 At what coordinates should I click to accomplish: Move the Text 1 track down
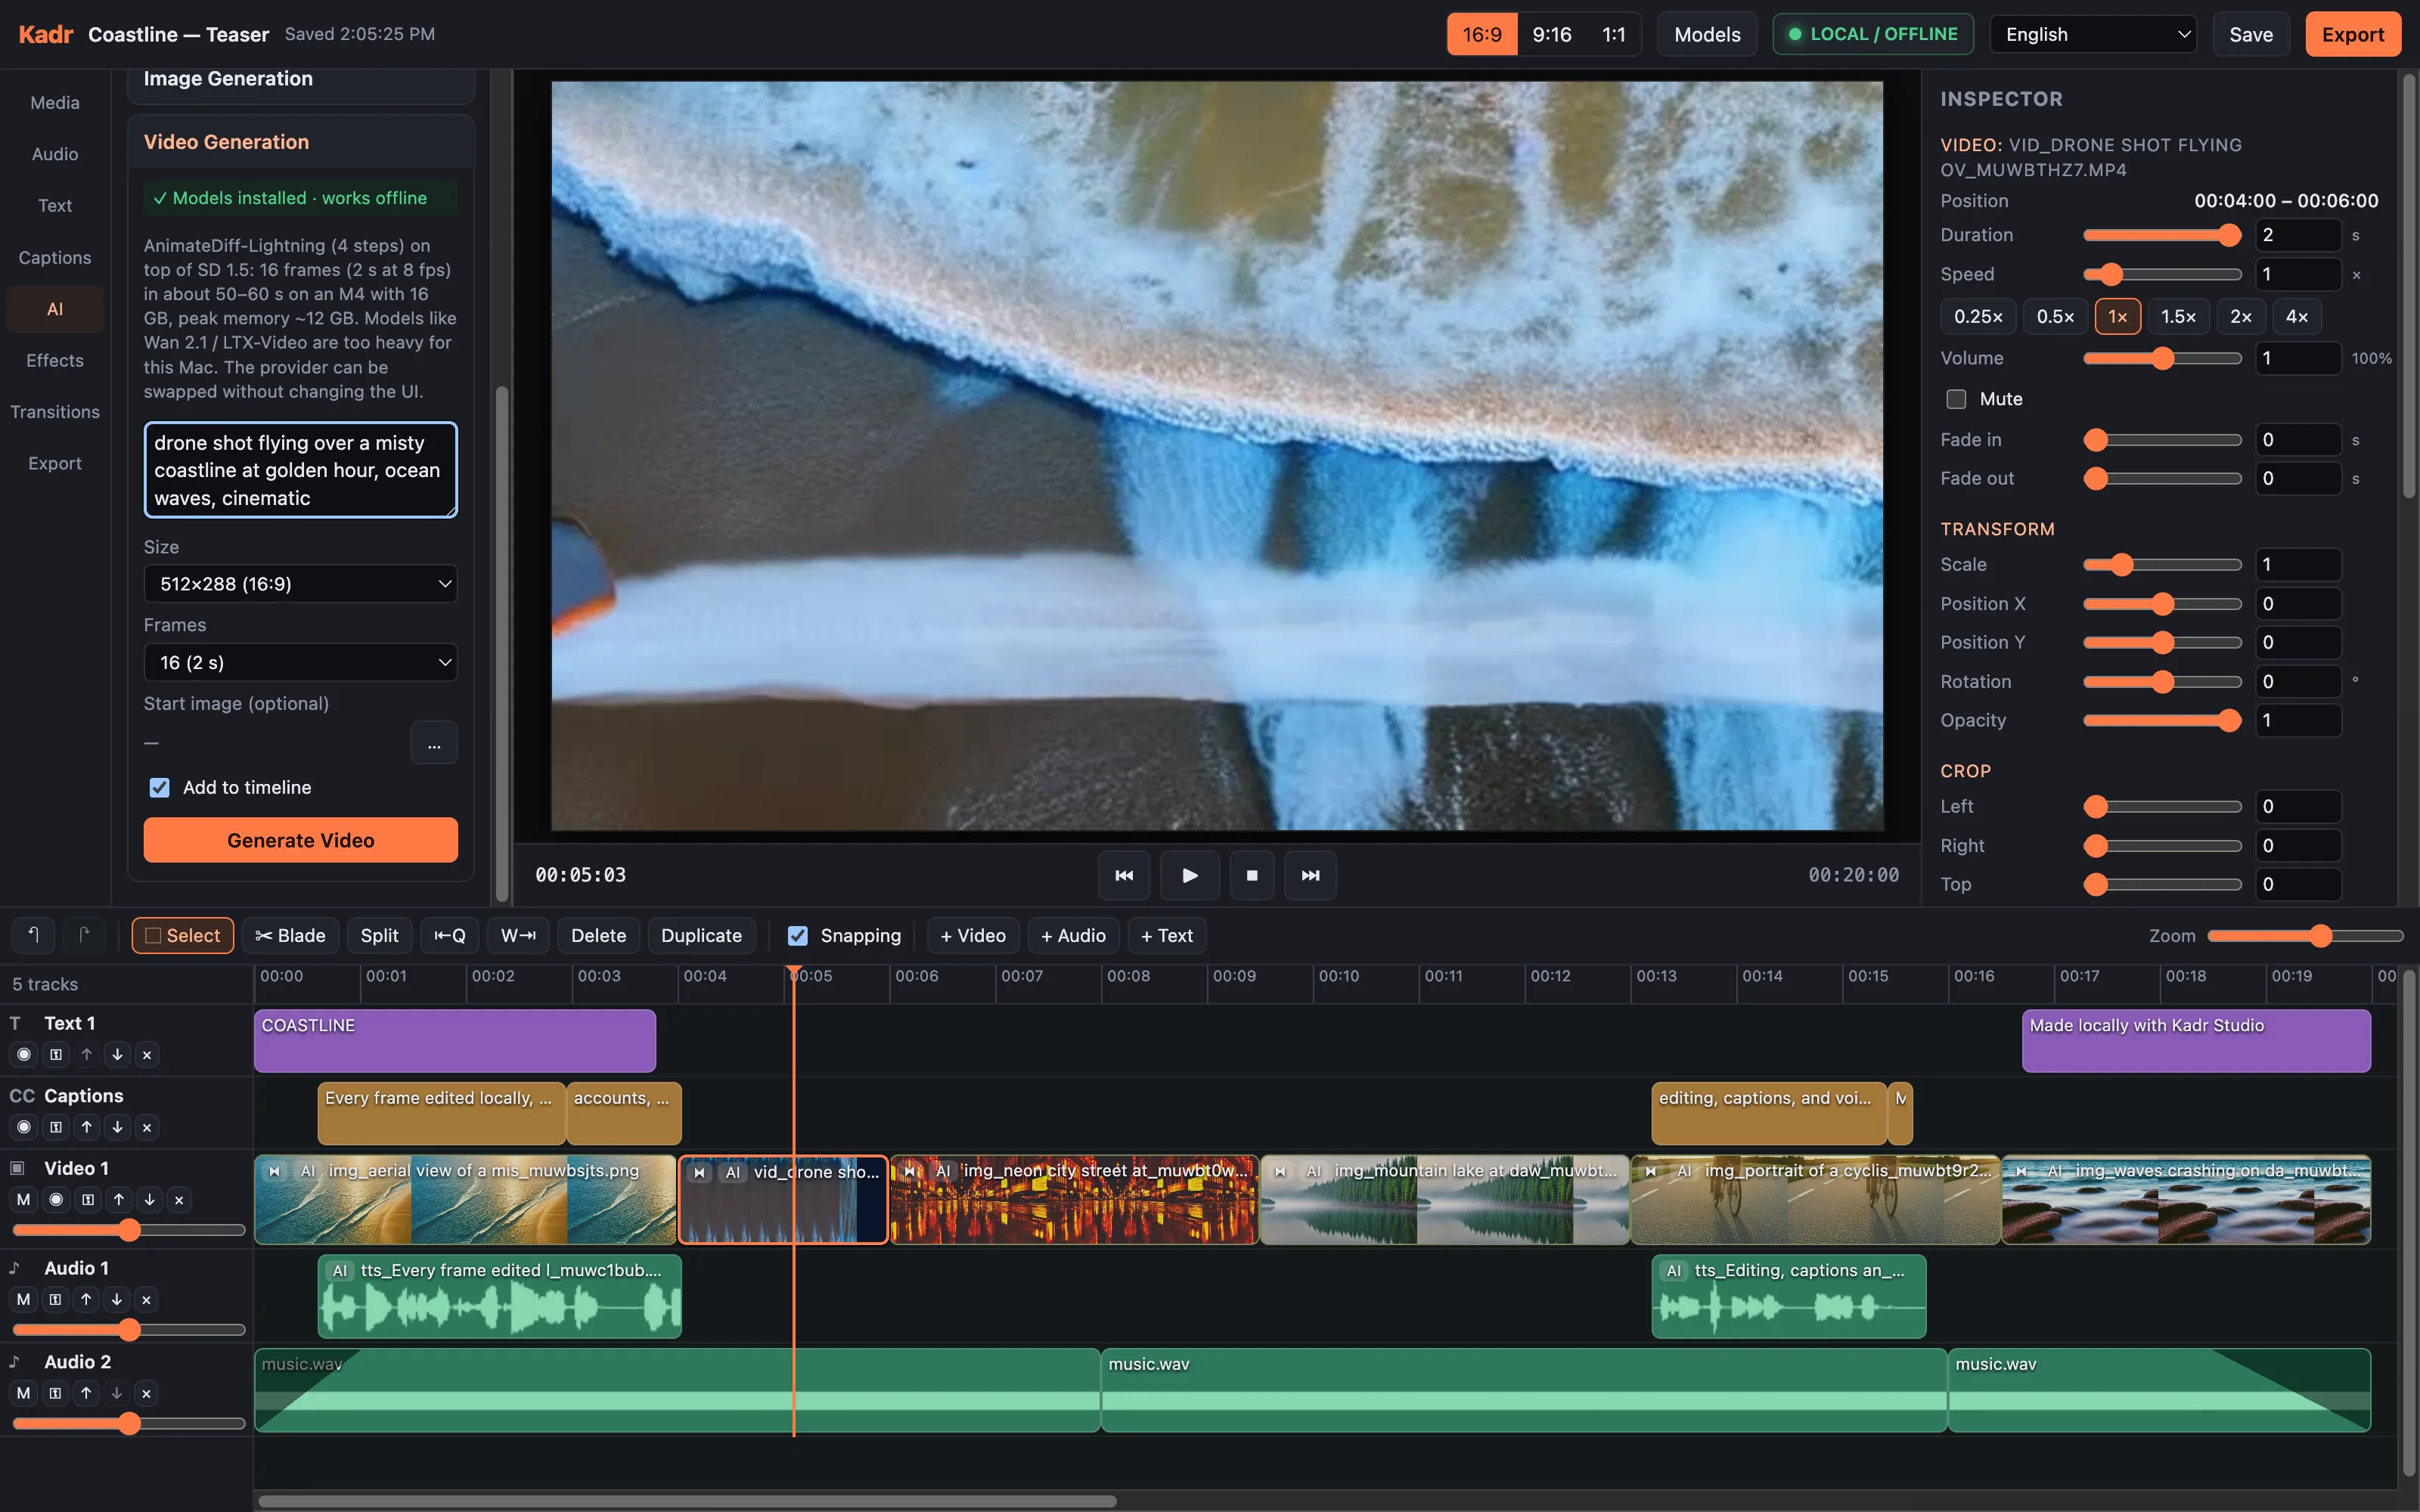[117, 1054]
